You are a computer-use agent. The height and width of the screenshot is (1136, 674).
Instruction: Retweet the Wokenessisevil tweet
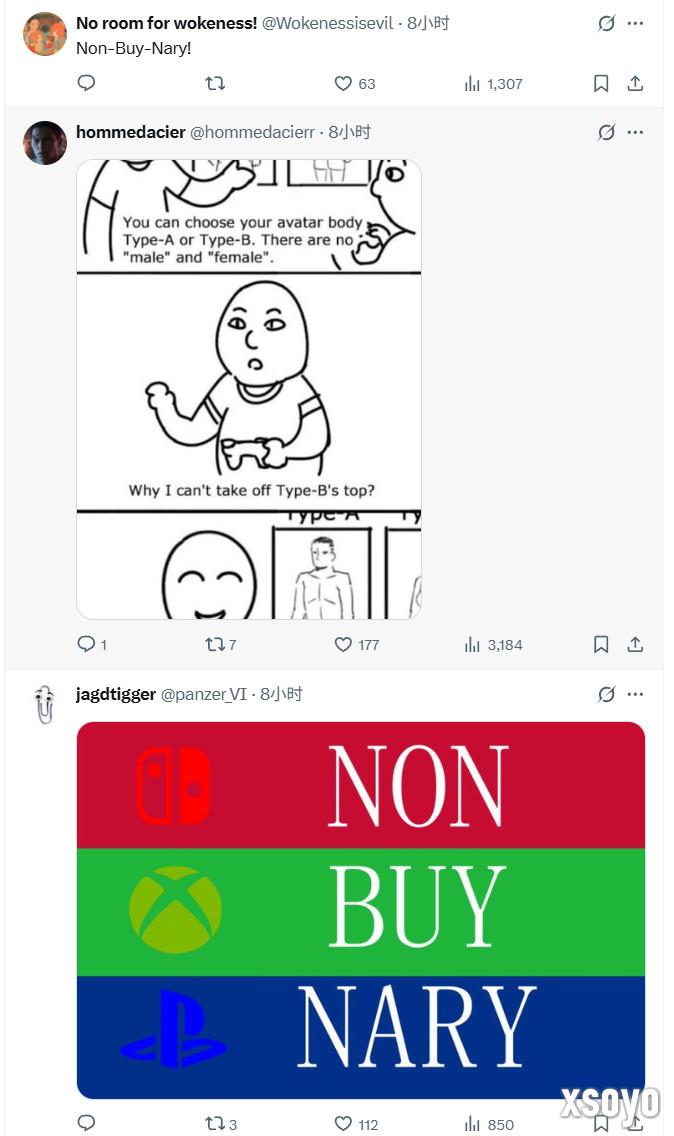click(x=215, y=83)
